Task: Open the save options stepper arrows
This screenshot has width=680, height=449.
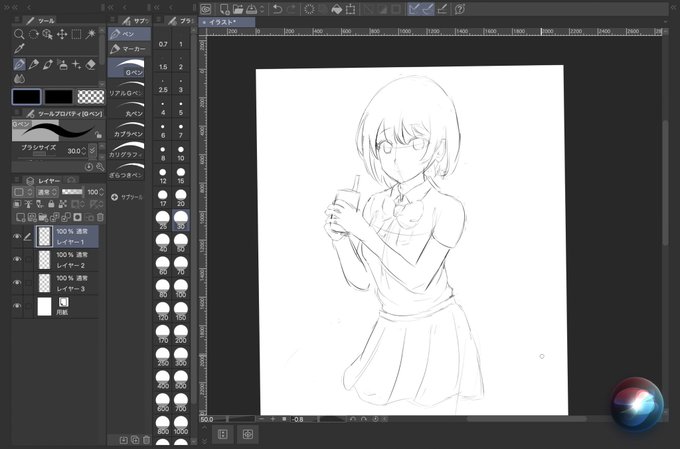Action: [262, 9]
